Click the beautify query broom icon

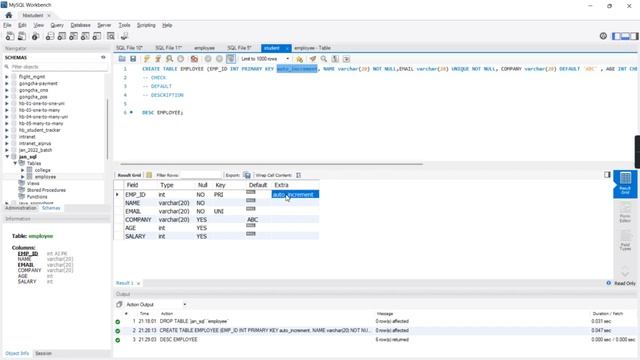pos(313,59)
